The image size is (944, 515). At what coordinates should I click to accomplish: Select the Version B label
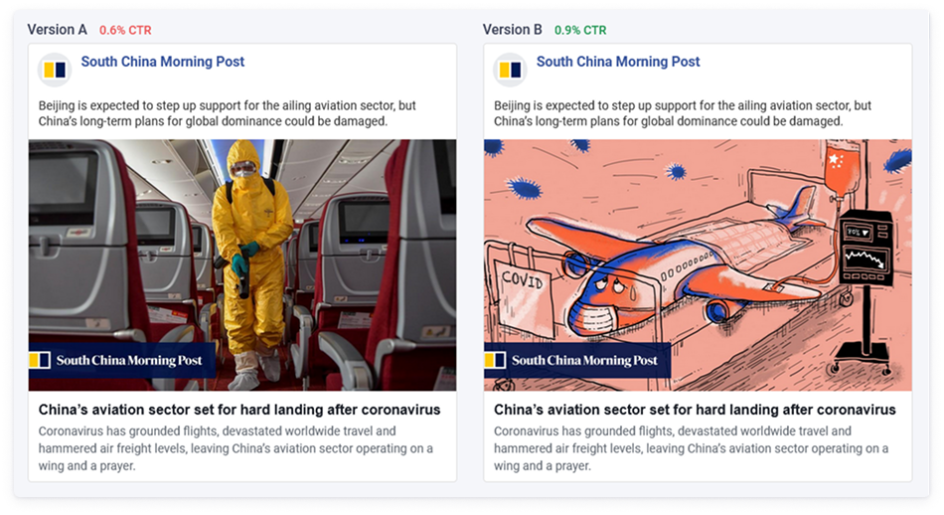pyautogui.click(x=512, y=30)
